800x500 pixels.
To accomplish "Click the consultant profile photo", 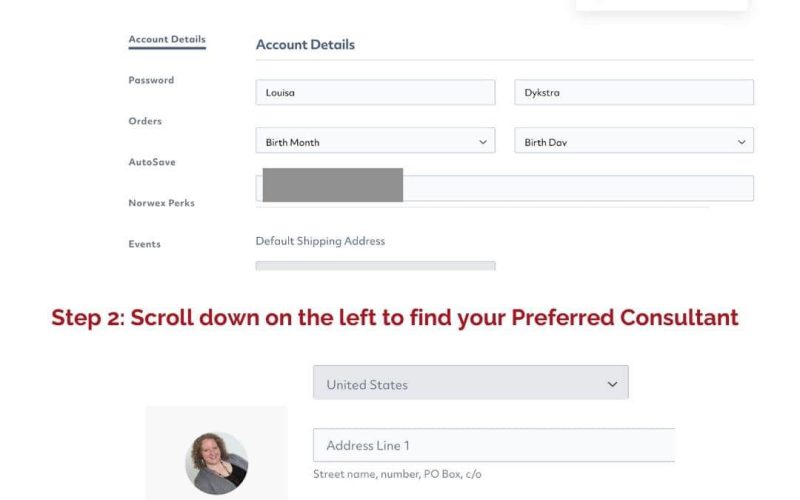I will click(216, 463).
